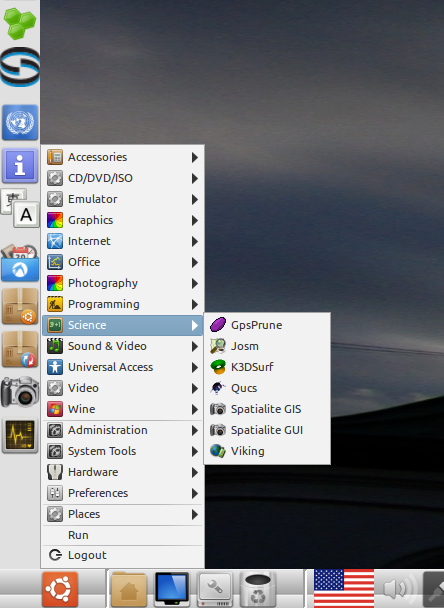The height and width of the screenshot is (608, 444).
Task: Open the software package box with Ubuntu badge
Action: (20, 306)
